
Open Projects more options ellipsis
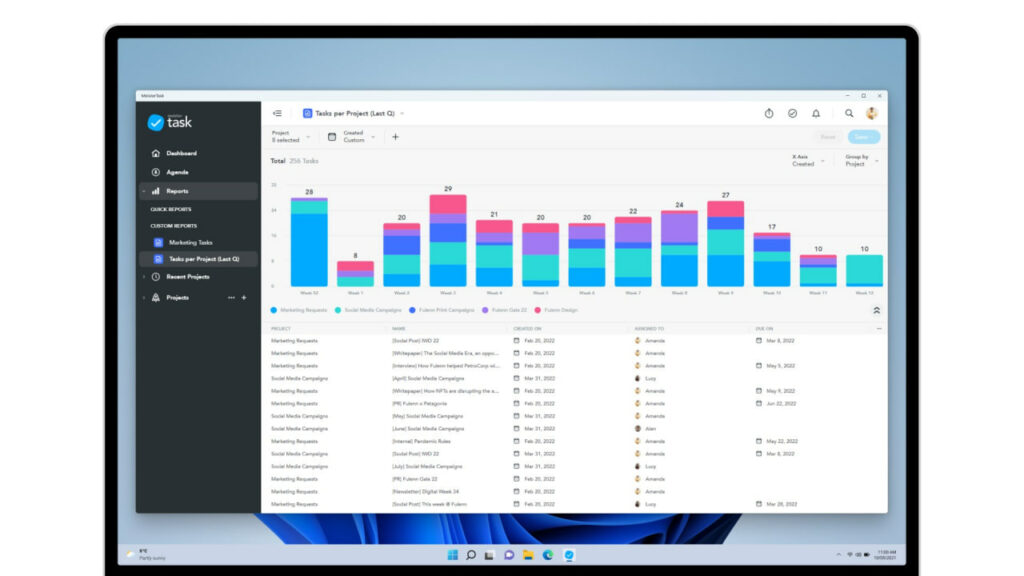click(x=231, y=298)
